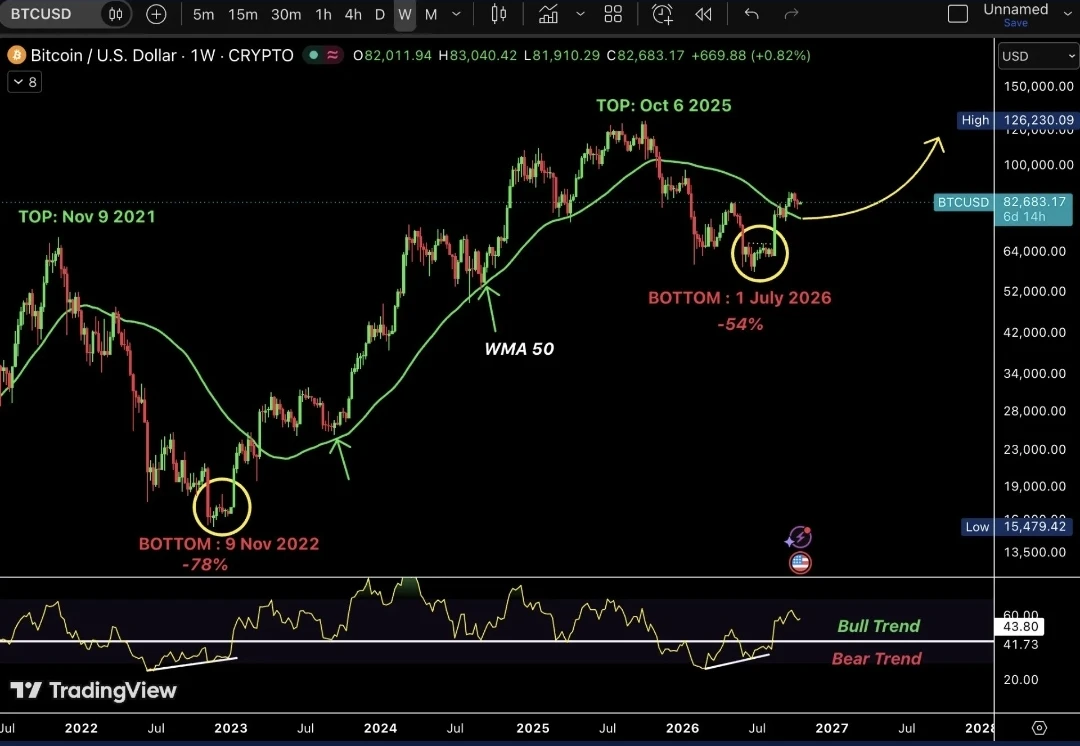Click the add symbol plus icon
The height and width of the screenshot is (746, 1080).
pos(156,14)
